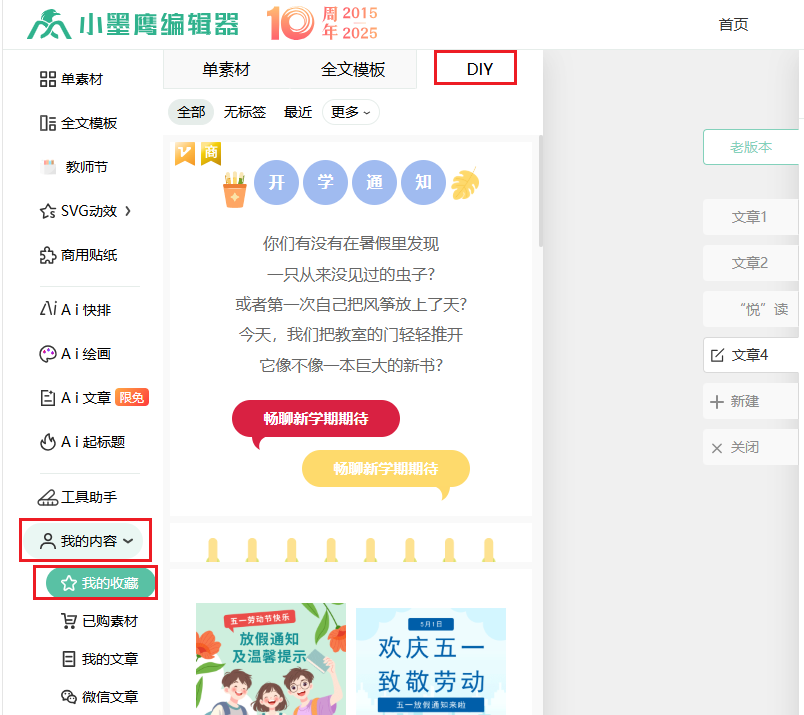The width and height of the screenshot is (804, 715).
Task: Select the 无标签 filter
Action: pos(245,112)
